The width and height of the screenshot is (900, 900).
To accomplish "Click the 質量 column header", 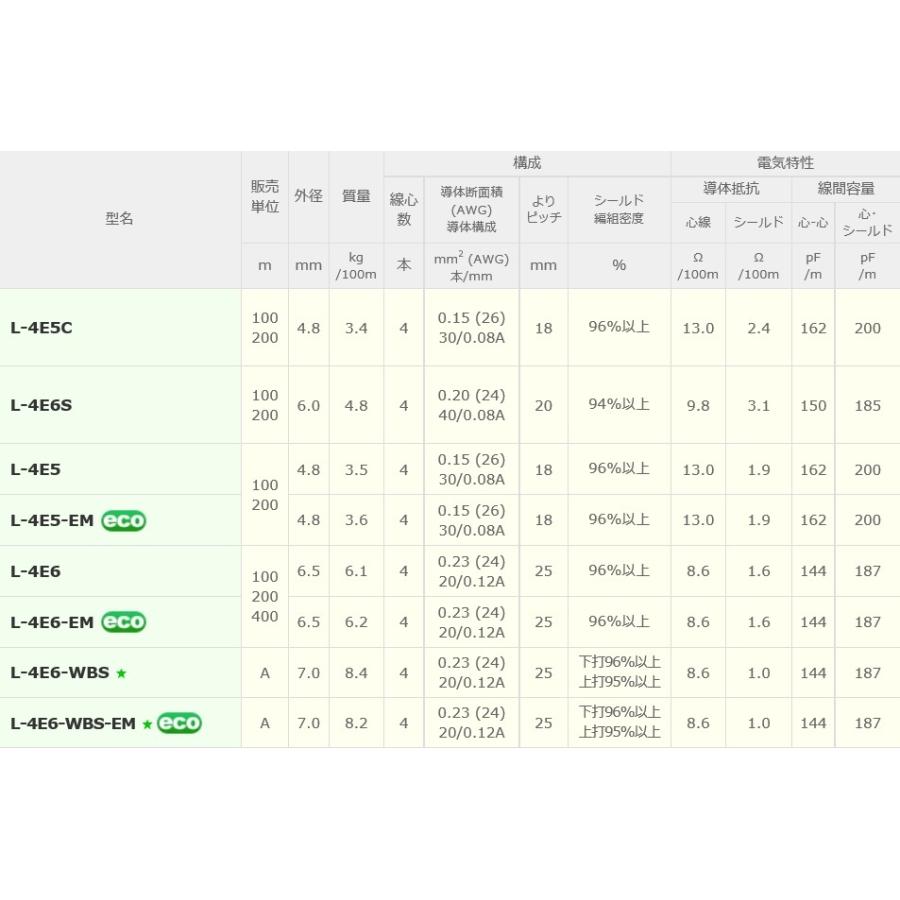I will click(x=356, y=196).
